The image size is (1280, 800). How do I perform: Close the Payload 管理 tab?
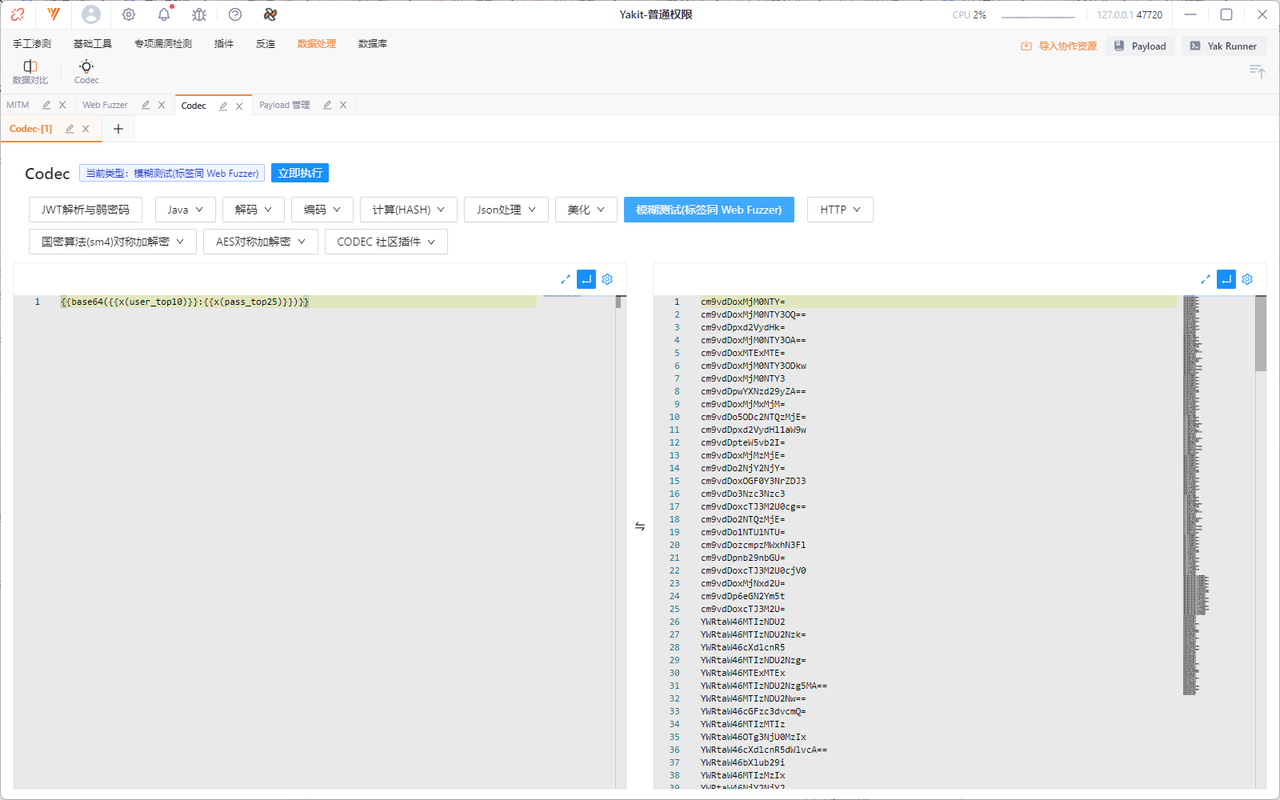point(343,105)
